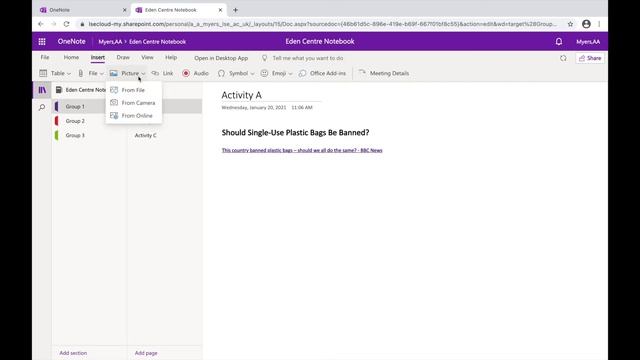The width and height of the screenshot is (640, 360).
Task: Click the Link chain icon
Action: pos(156,73)
